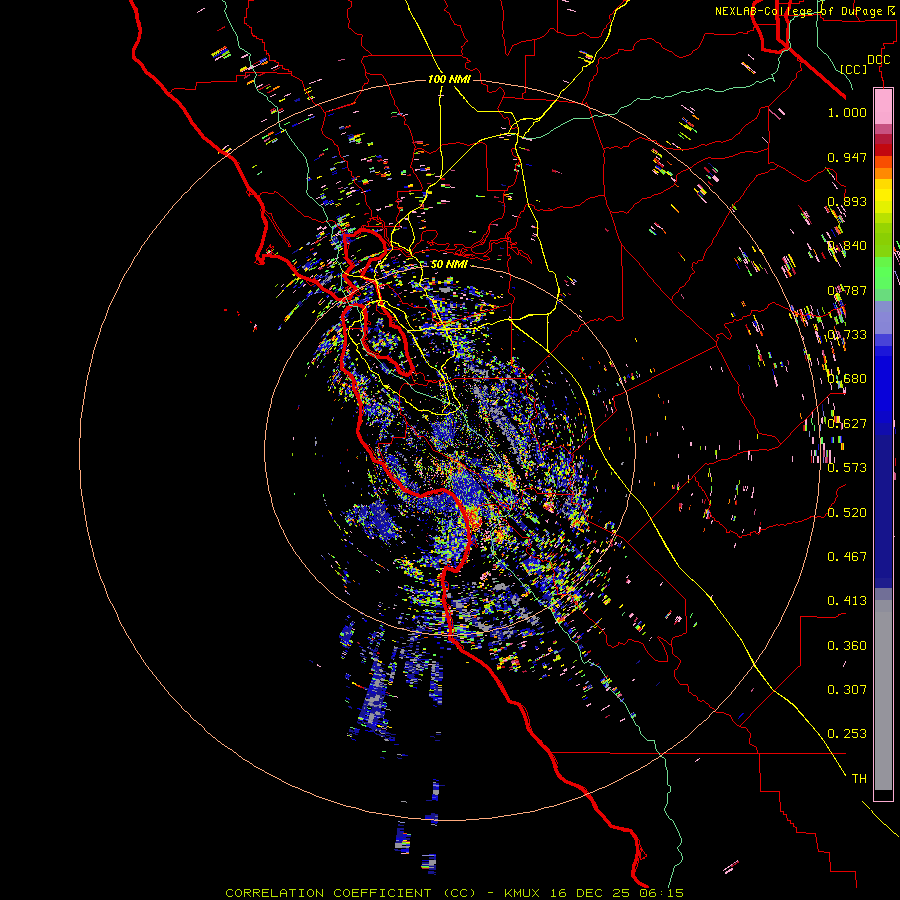The height and width of the screenshot is (900, 900).
Task: Click the 0.467 scale label
Action: pyautogui.click(x=847, y=557)
